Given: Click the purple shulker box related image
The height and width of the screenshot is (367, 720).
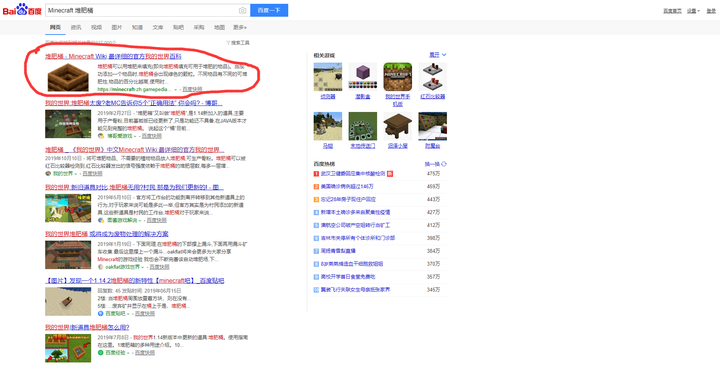Looking at the screenshot, I should (x=363, y=77).
